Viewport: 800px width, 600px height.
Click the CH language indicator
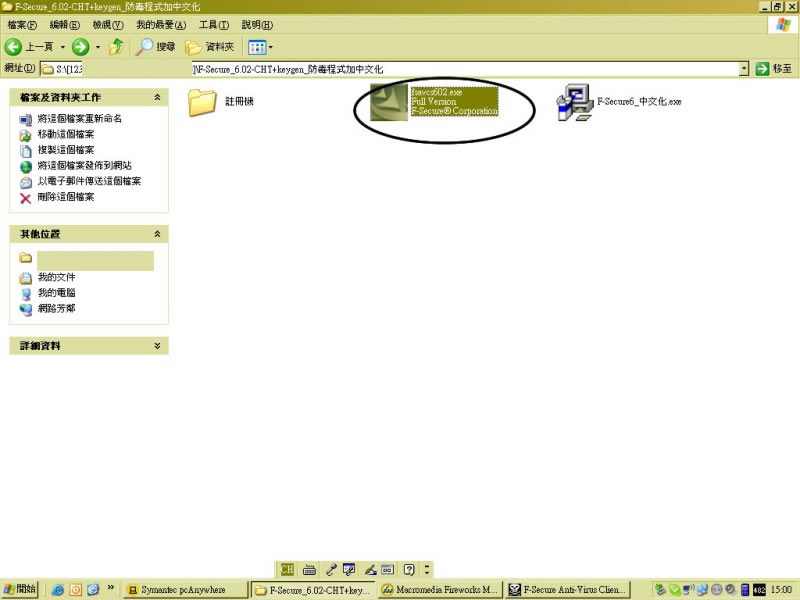(287, 569)
